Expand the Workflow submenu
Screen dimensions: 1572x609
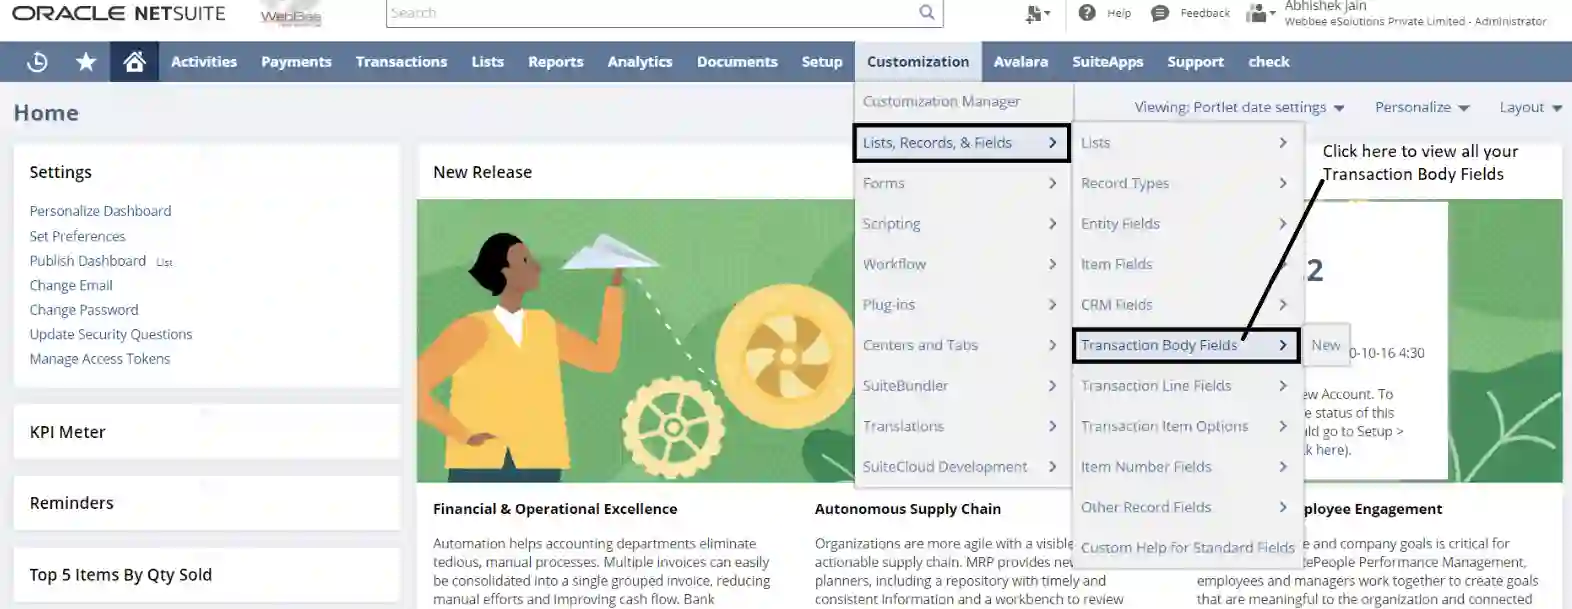963,264
